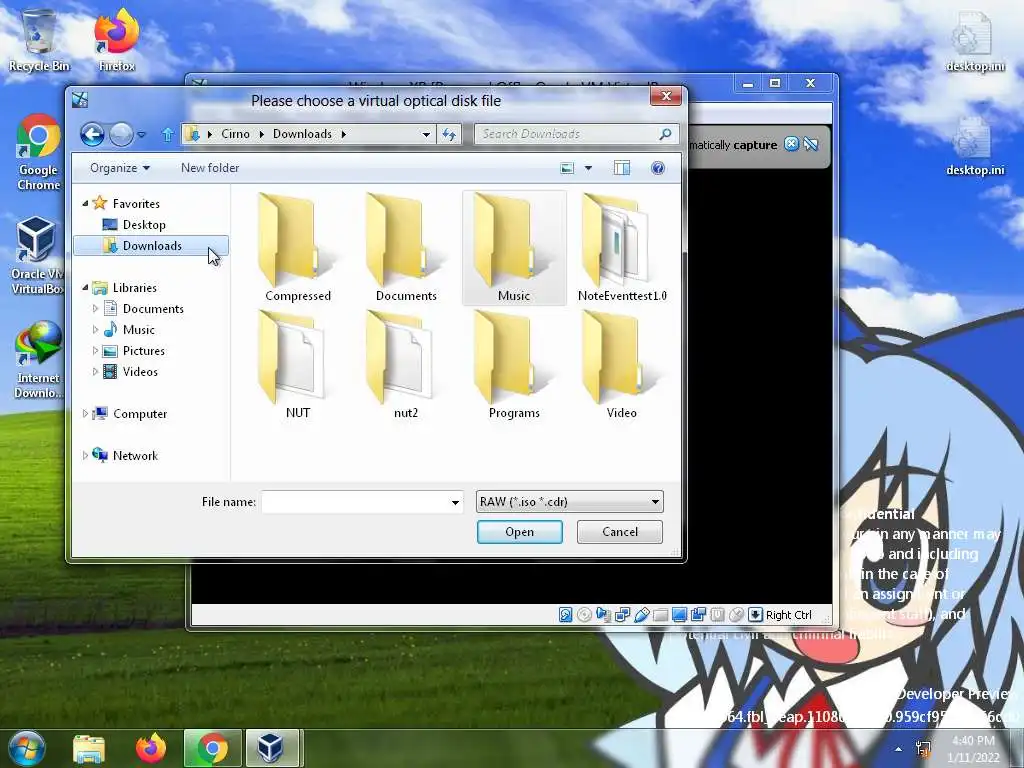Go back with the blue Back arrow
The image size is (1024, 768).
point(92,135)
